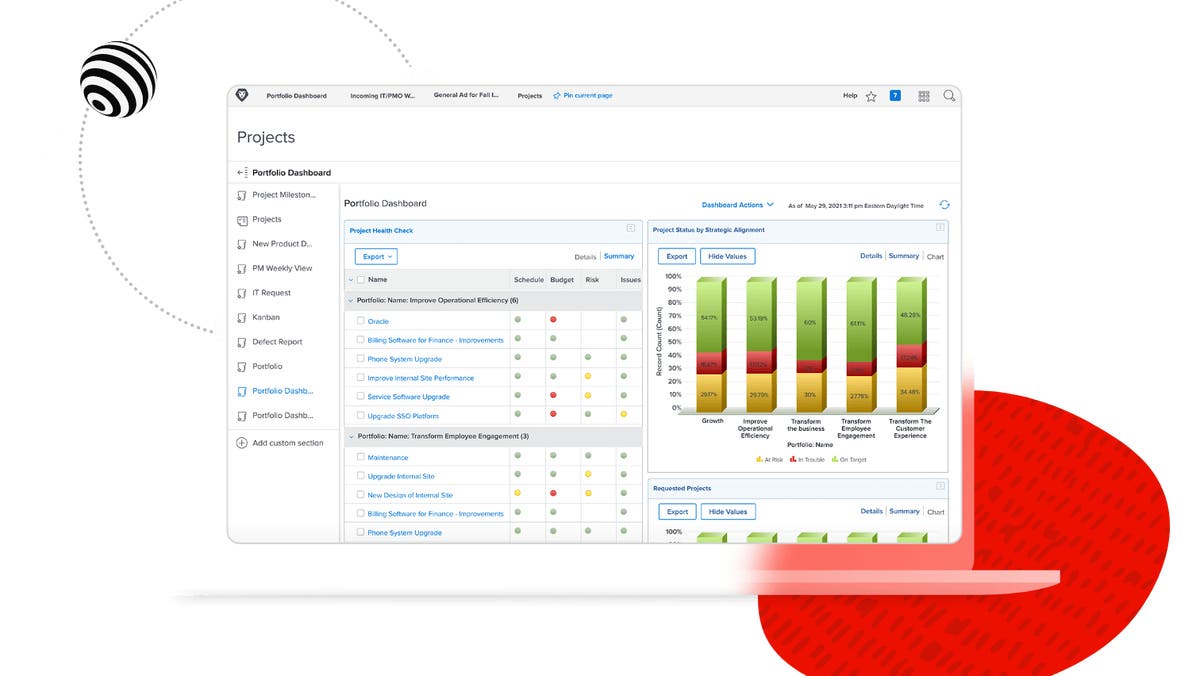Open the General Ad for Fall tab
This screenshot has width=1200, height=676.
click(x=466, y=96)
